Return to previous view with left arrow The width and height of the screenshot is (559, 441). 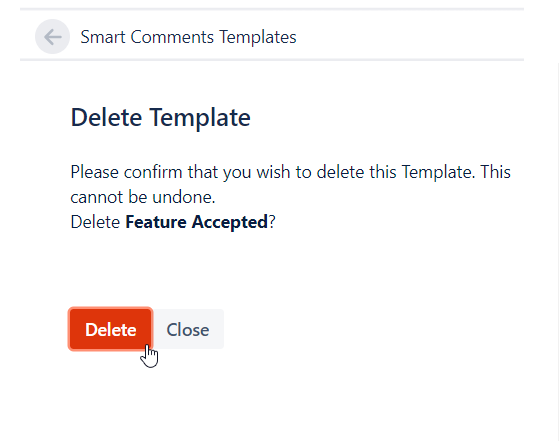click(52, 37)
